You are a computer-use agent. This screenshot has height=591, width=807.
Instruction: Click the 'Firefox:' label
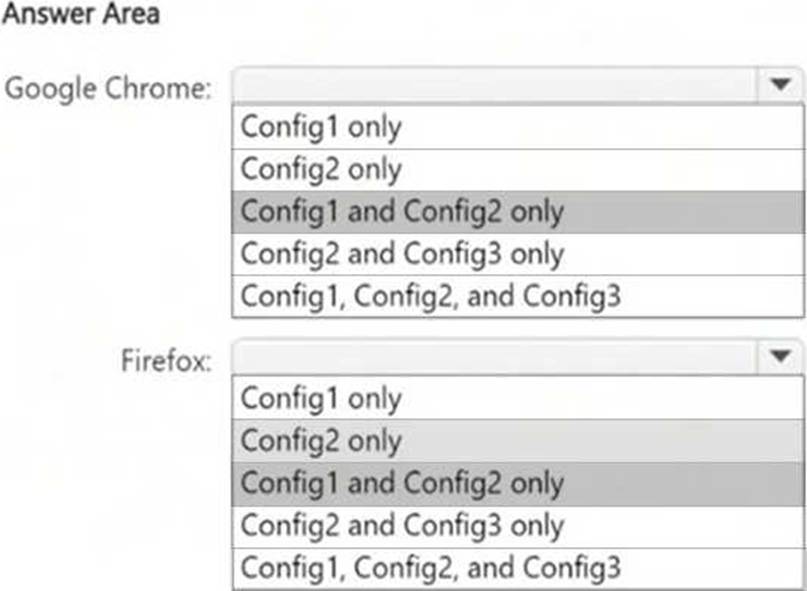pos(167,359)
